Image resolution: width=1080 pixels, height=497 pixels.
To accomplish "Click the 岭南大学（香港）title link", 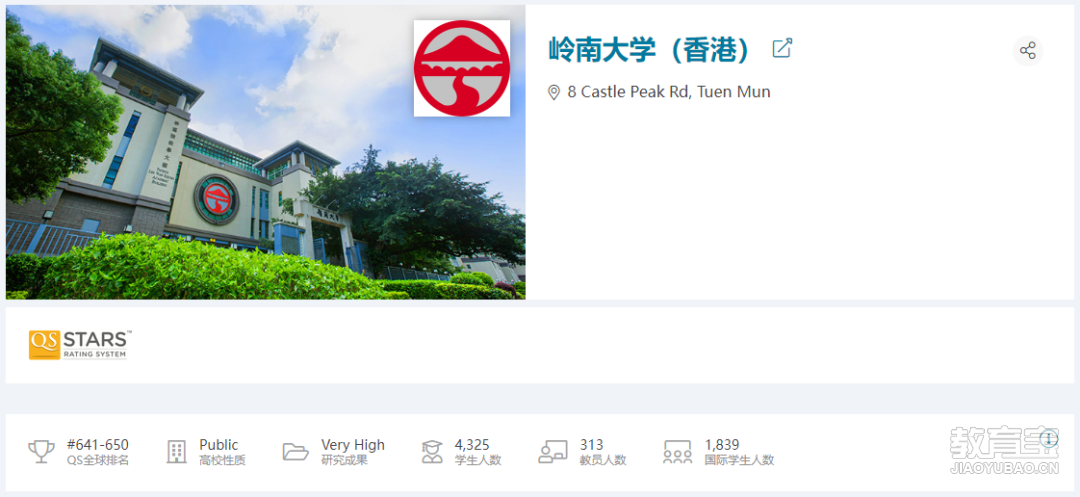I will coord(649,50).
